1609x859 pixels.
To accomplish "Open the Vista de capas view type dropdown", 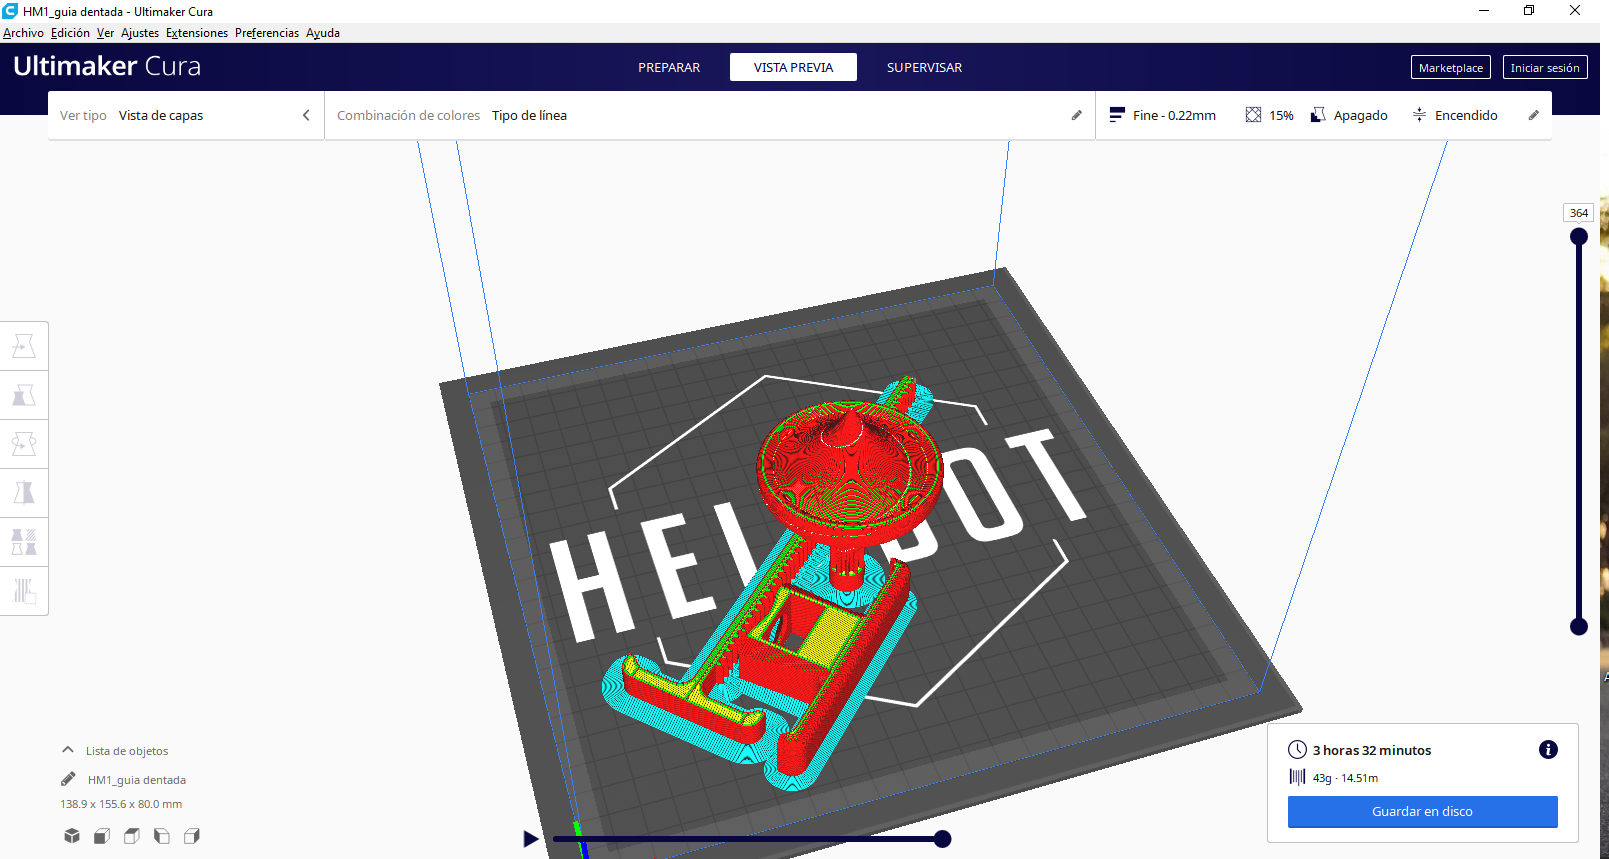I will click(161, 115).
